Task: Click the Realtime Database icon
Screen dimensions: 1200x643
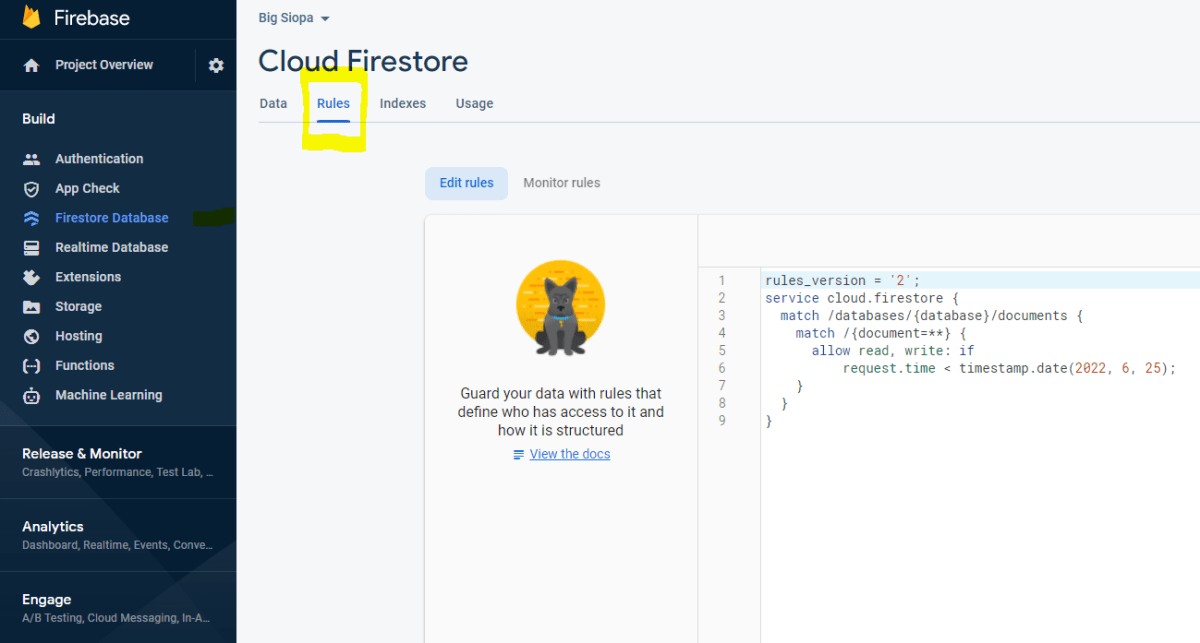Action: (x=32, y=248)
